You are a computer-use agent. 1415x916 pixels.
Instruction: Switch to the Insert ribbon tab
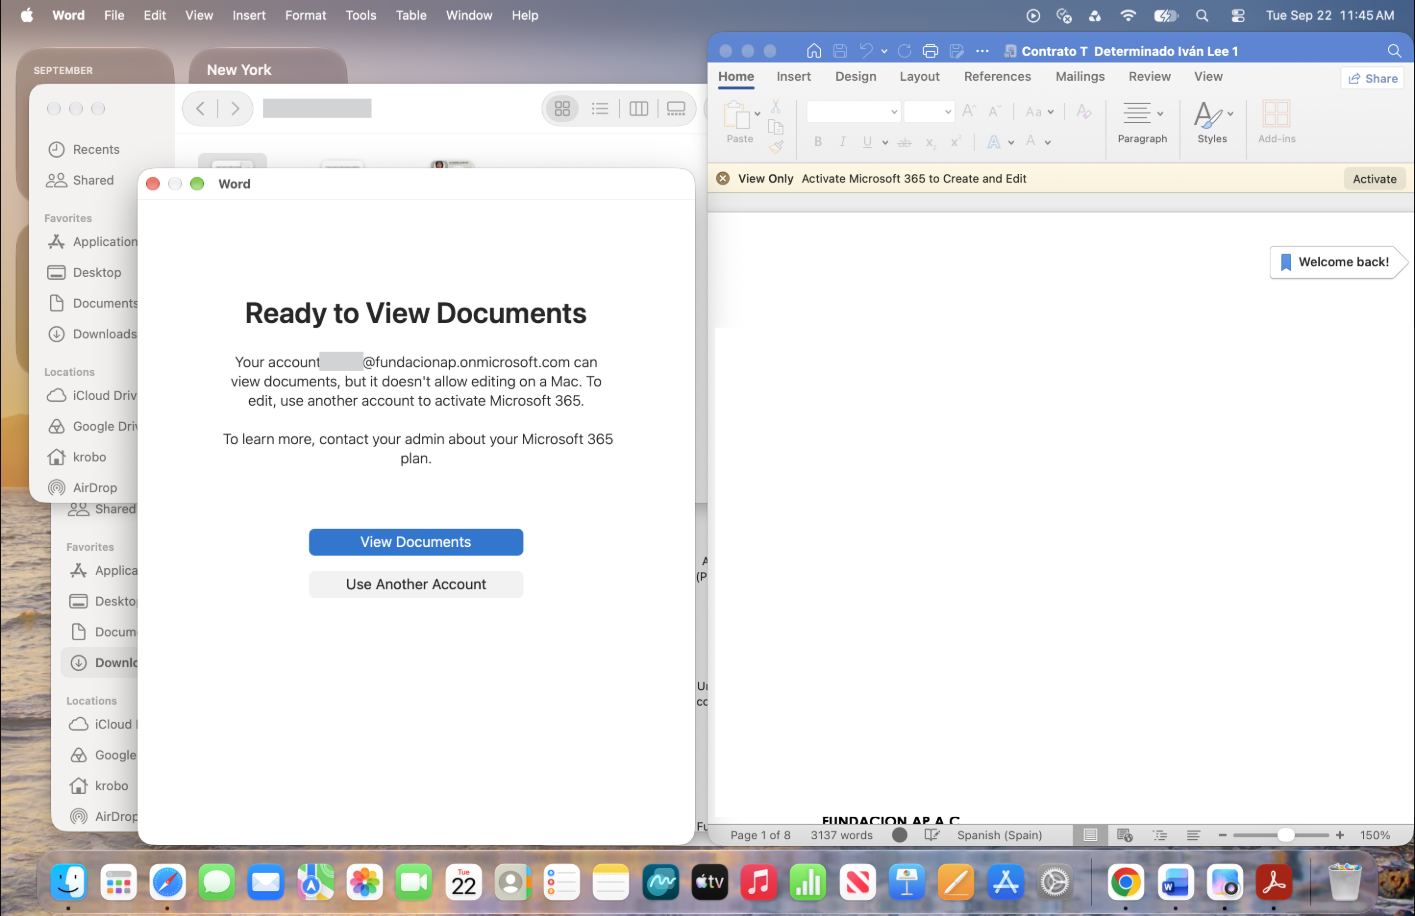coord(794,76)
